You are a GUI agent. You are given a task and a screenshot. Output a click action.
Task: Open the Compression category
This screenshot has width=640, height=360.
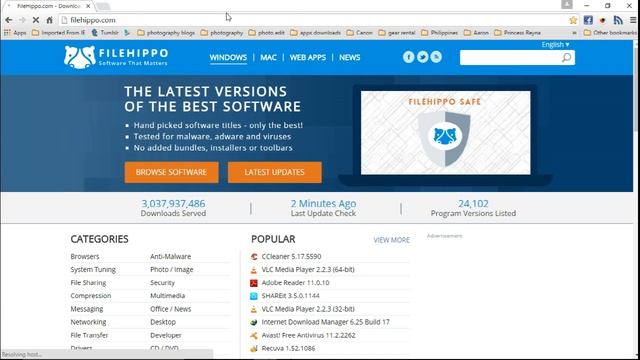(x=91, y=296)
